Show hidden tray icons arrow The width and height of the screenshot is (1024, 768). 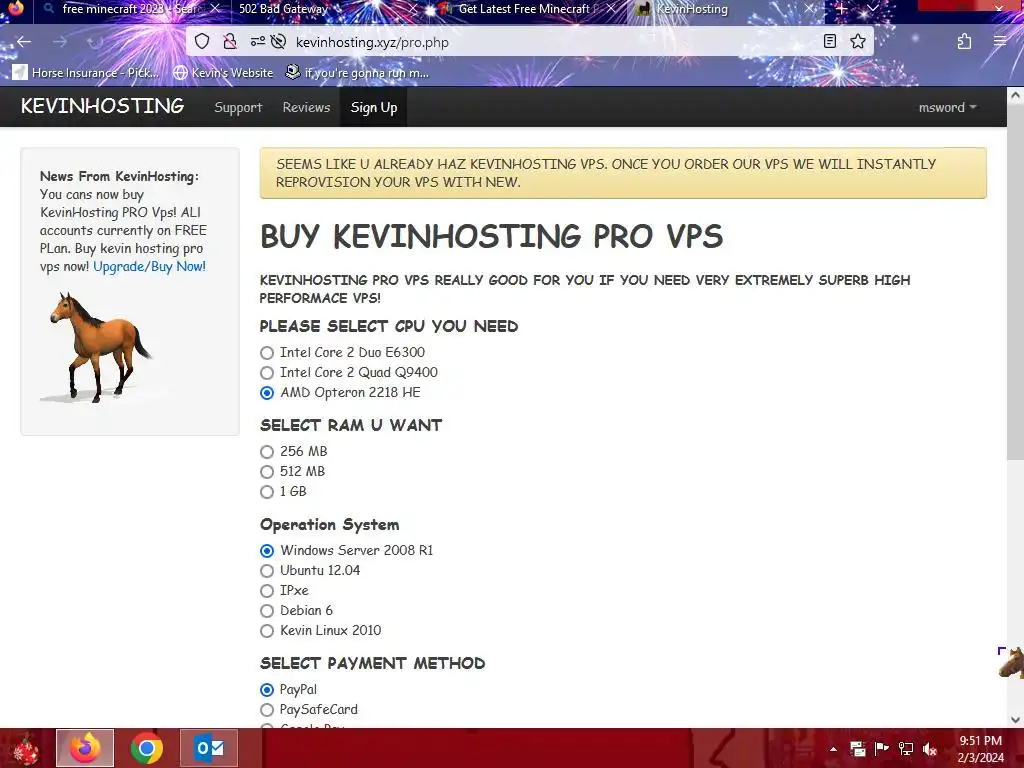click(833, 749)
